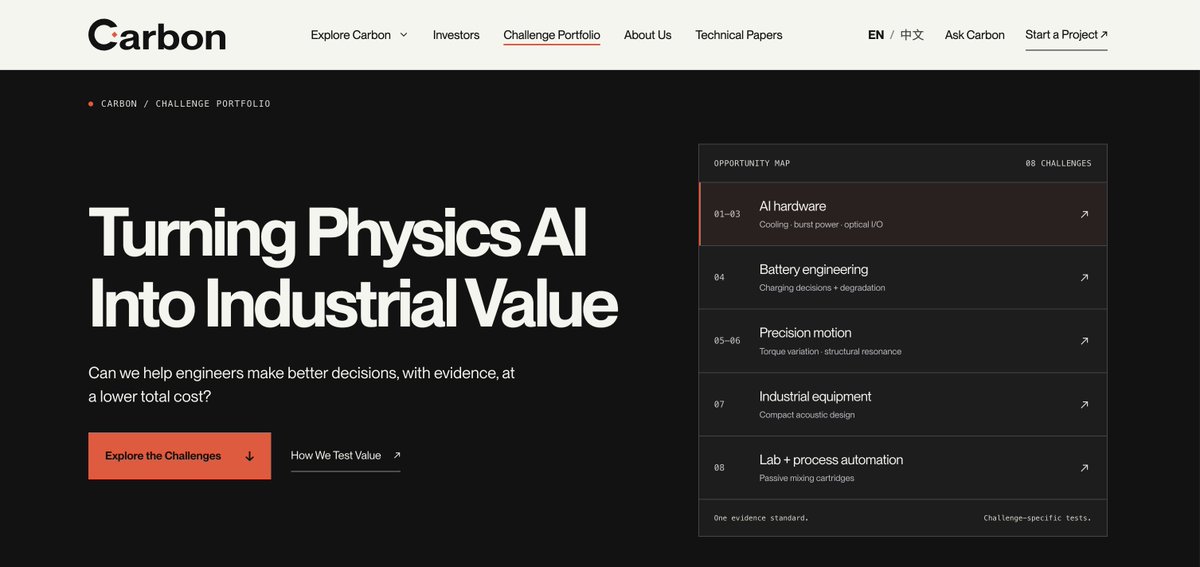Screen dimensions: 1200x567
Task: Select the Challenge Portfolio nav item
Action: point(552,35)
